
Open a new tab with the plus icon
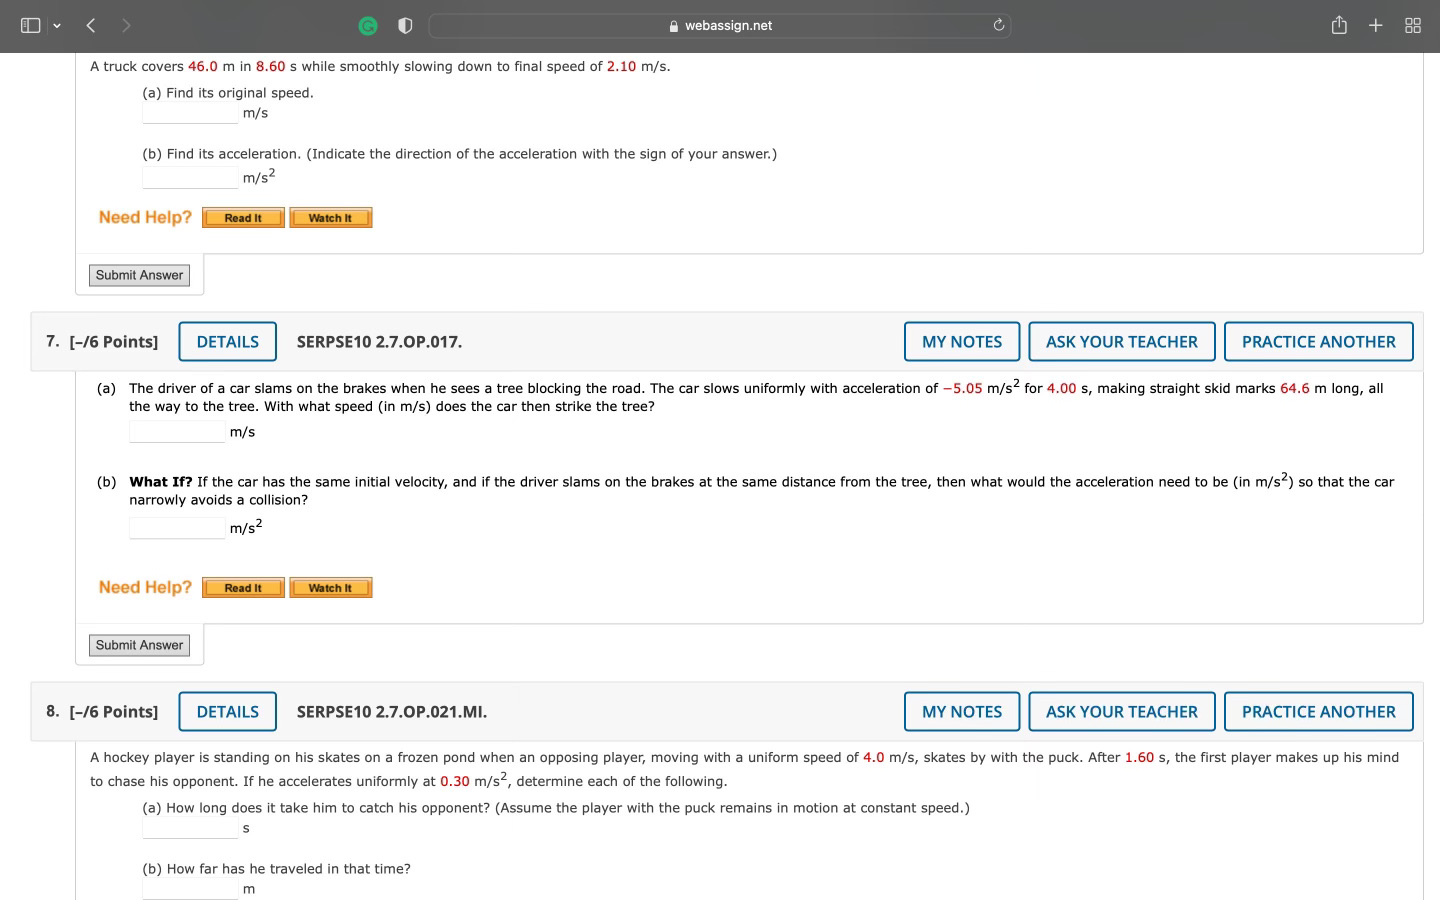pos(1374,25)
